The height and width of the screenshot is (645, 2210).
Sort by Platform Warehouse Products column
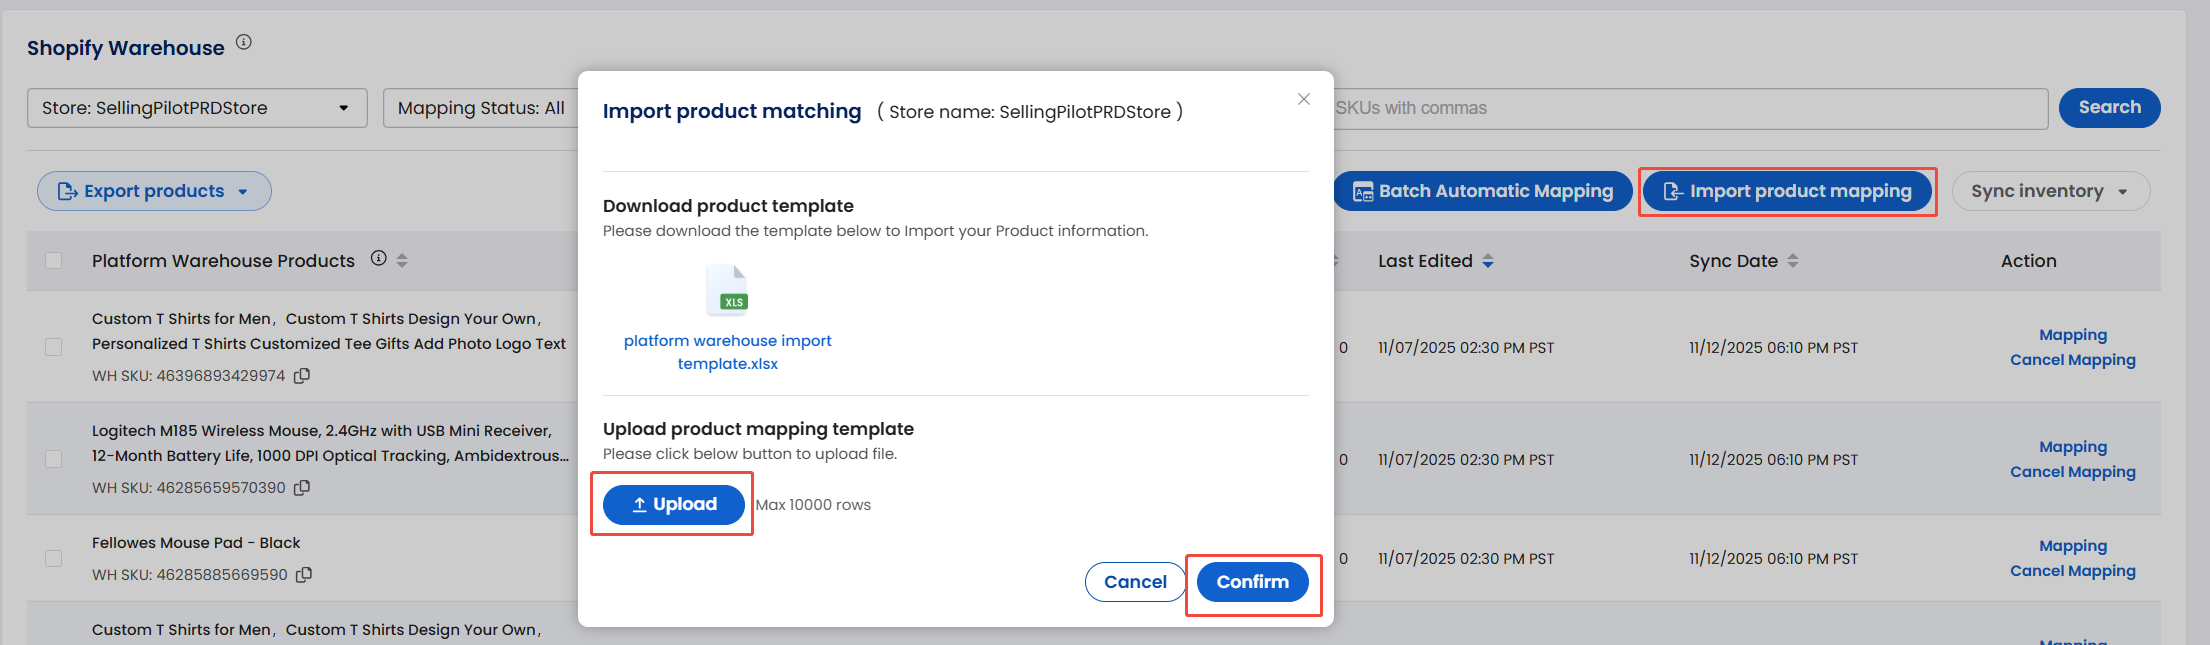(x=402, y=260)
